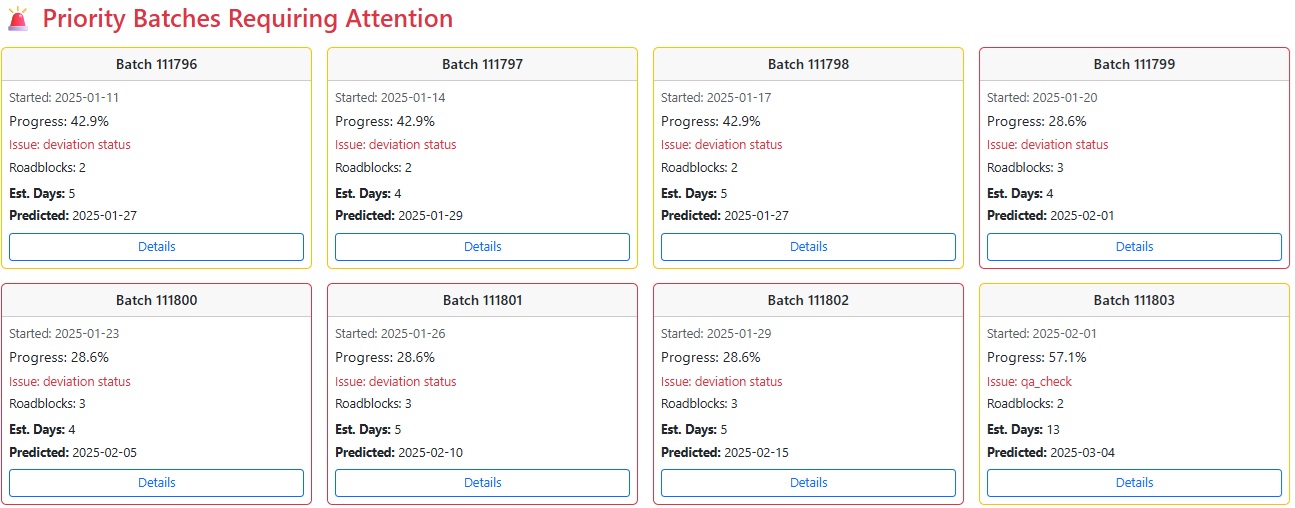View Details of Batch 111798
The image size is (1295, 508).
pos(808,247)
